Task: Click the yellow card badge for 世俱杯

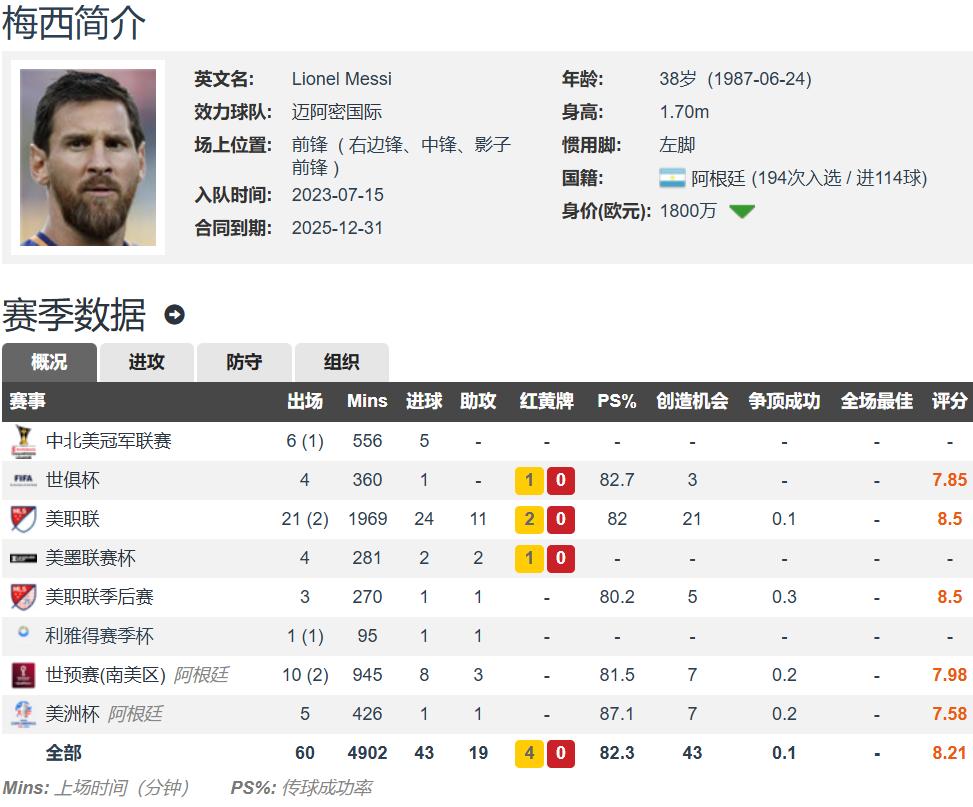Action: [529, 480]
